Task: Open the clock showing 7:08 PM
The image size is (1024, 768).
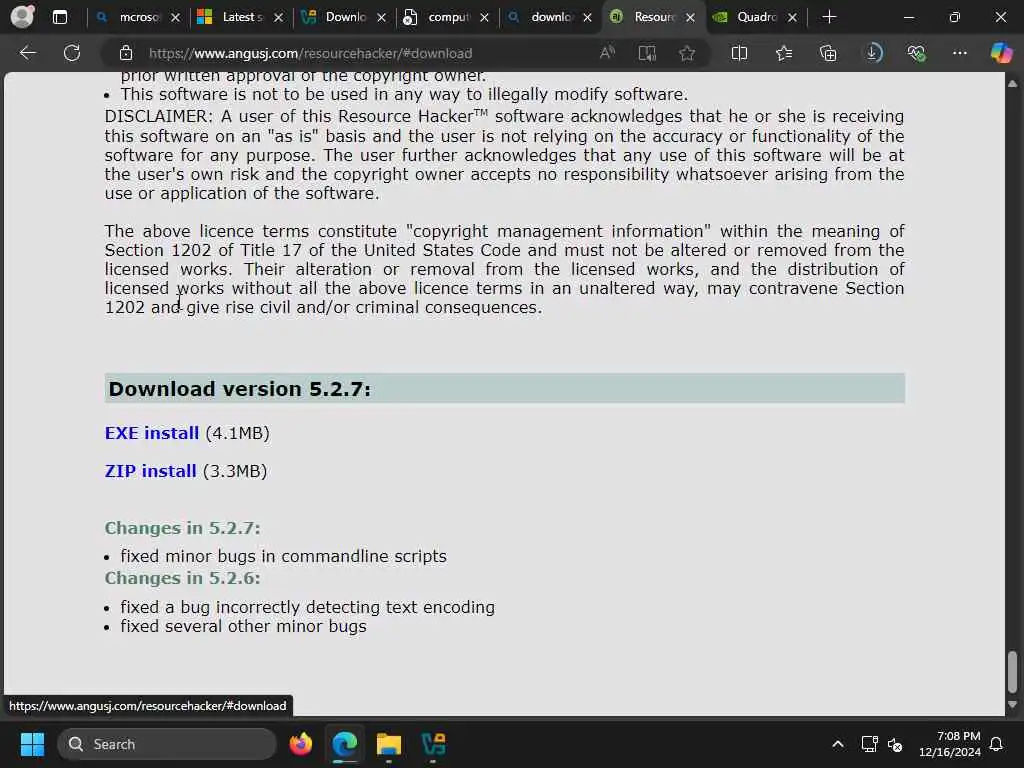Action: click(x=950, y=744)
